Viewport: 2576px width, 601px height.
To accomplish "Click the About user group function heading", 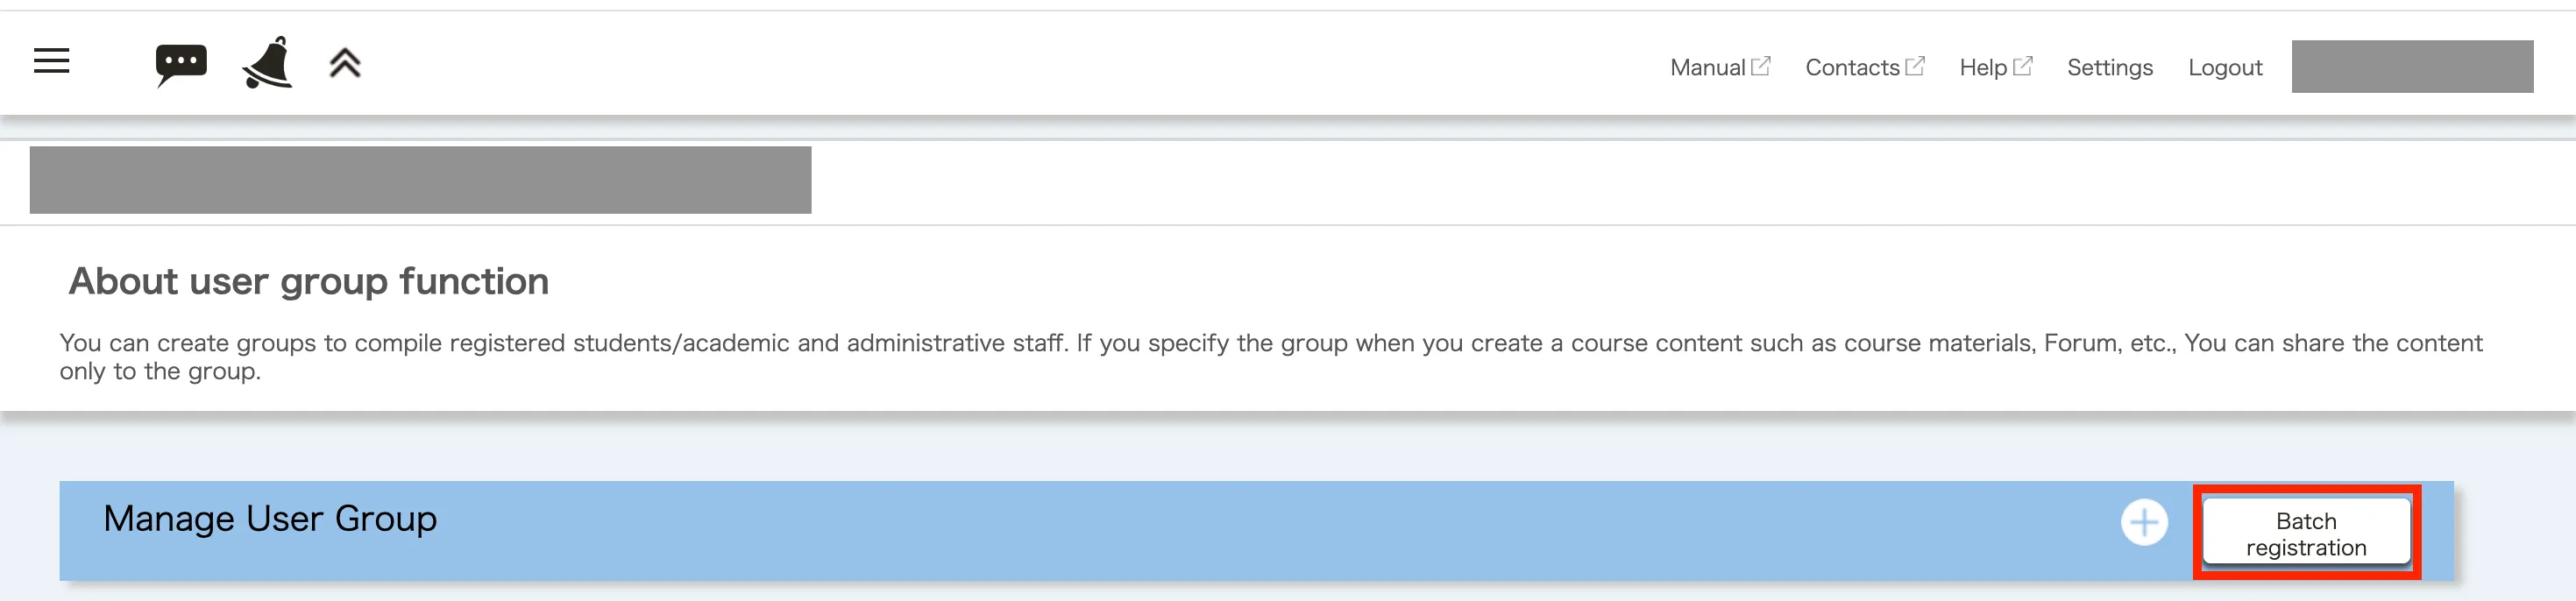I will pyautogui.click(x=308, y=282).
